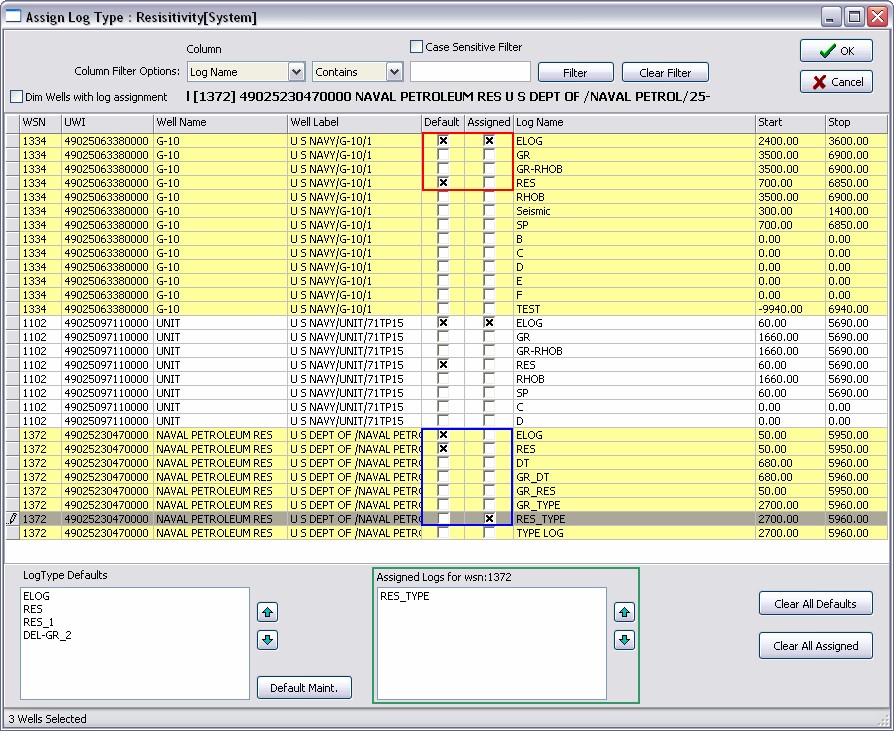The width and height of the screenshot is (894, 731).
Task: Click inside the filter text input field
Action: [x=470, y=72]
